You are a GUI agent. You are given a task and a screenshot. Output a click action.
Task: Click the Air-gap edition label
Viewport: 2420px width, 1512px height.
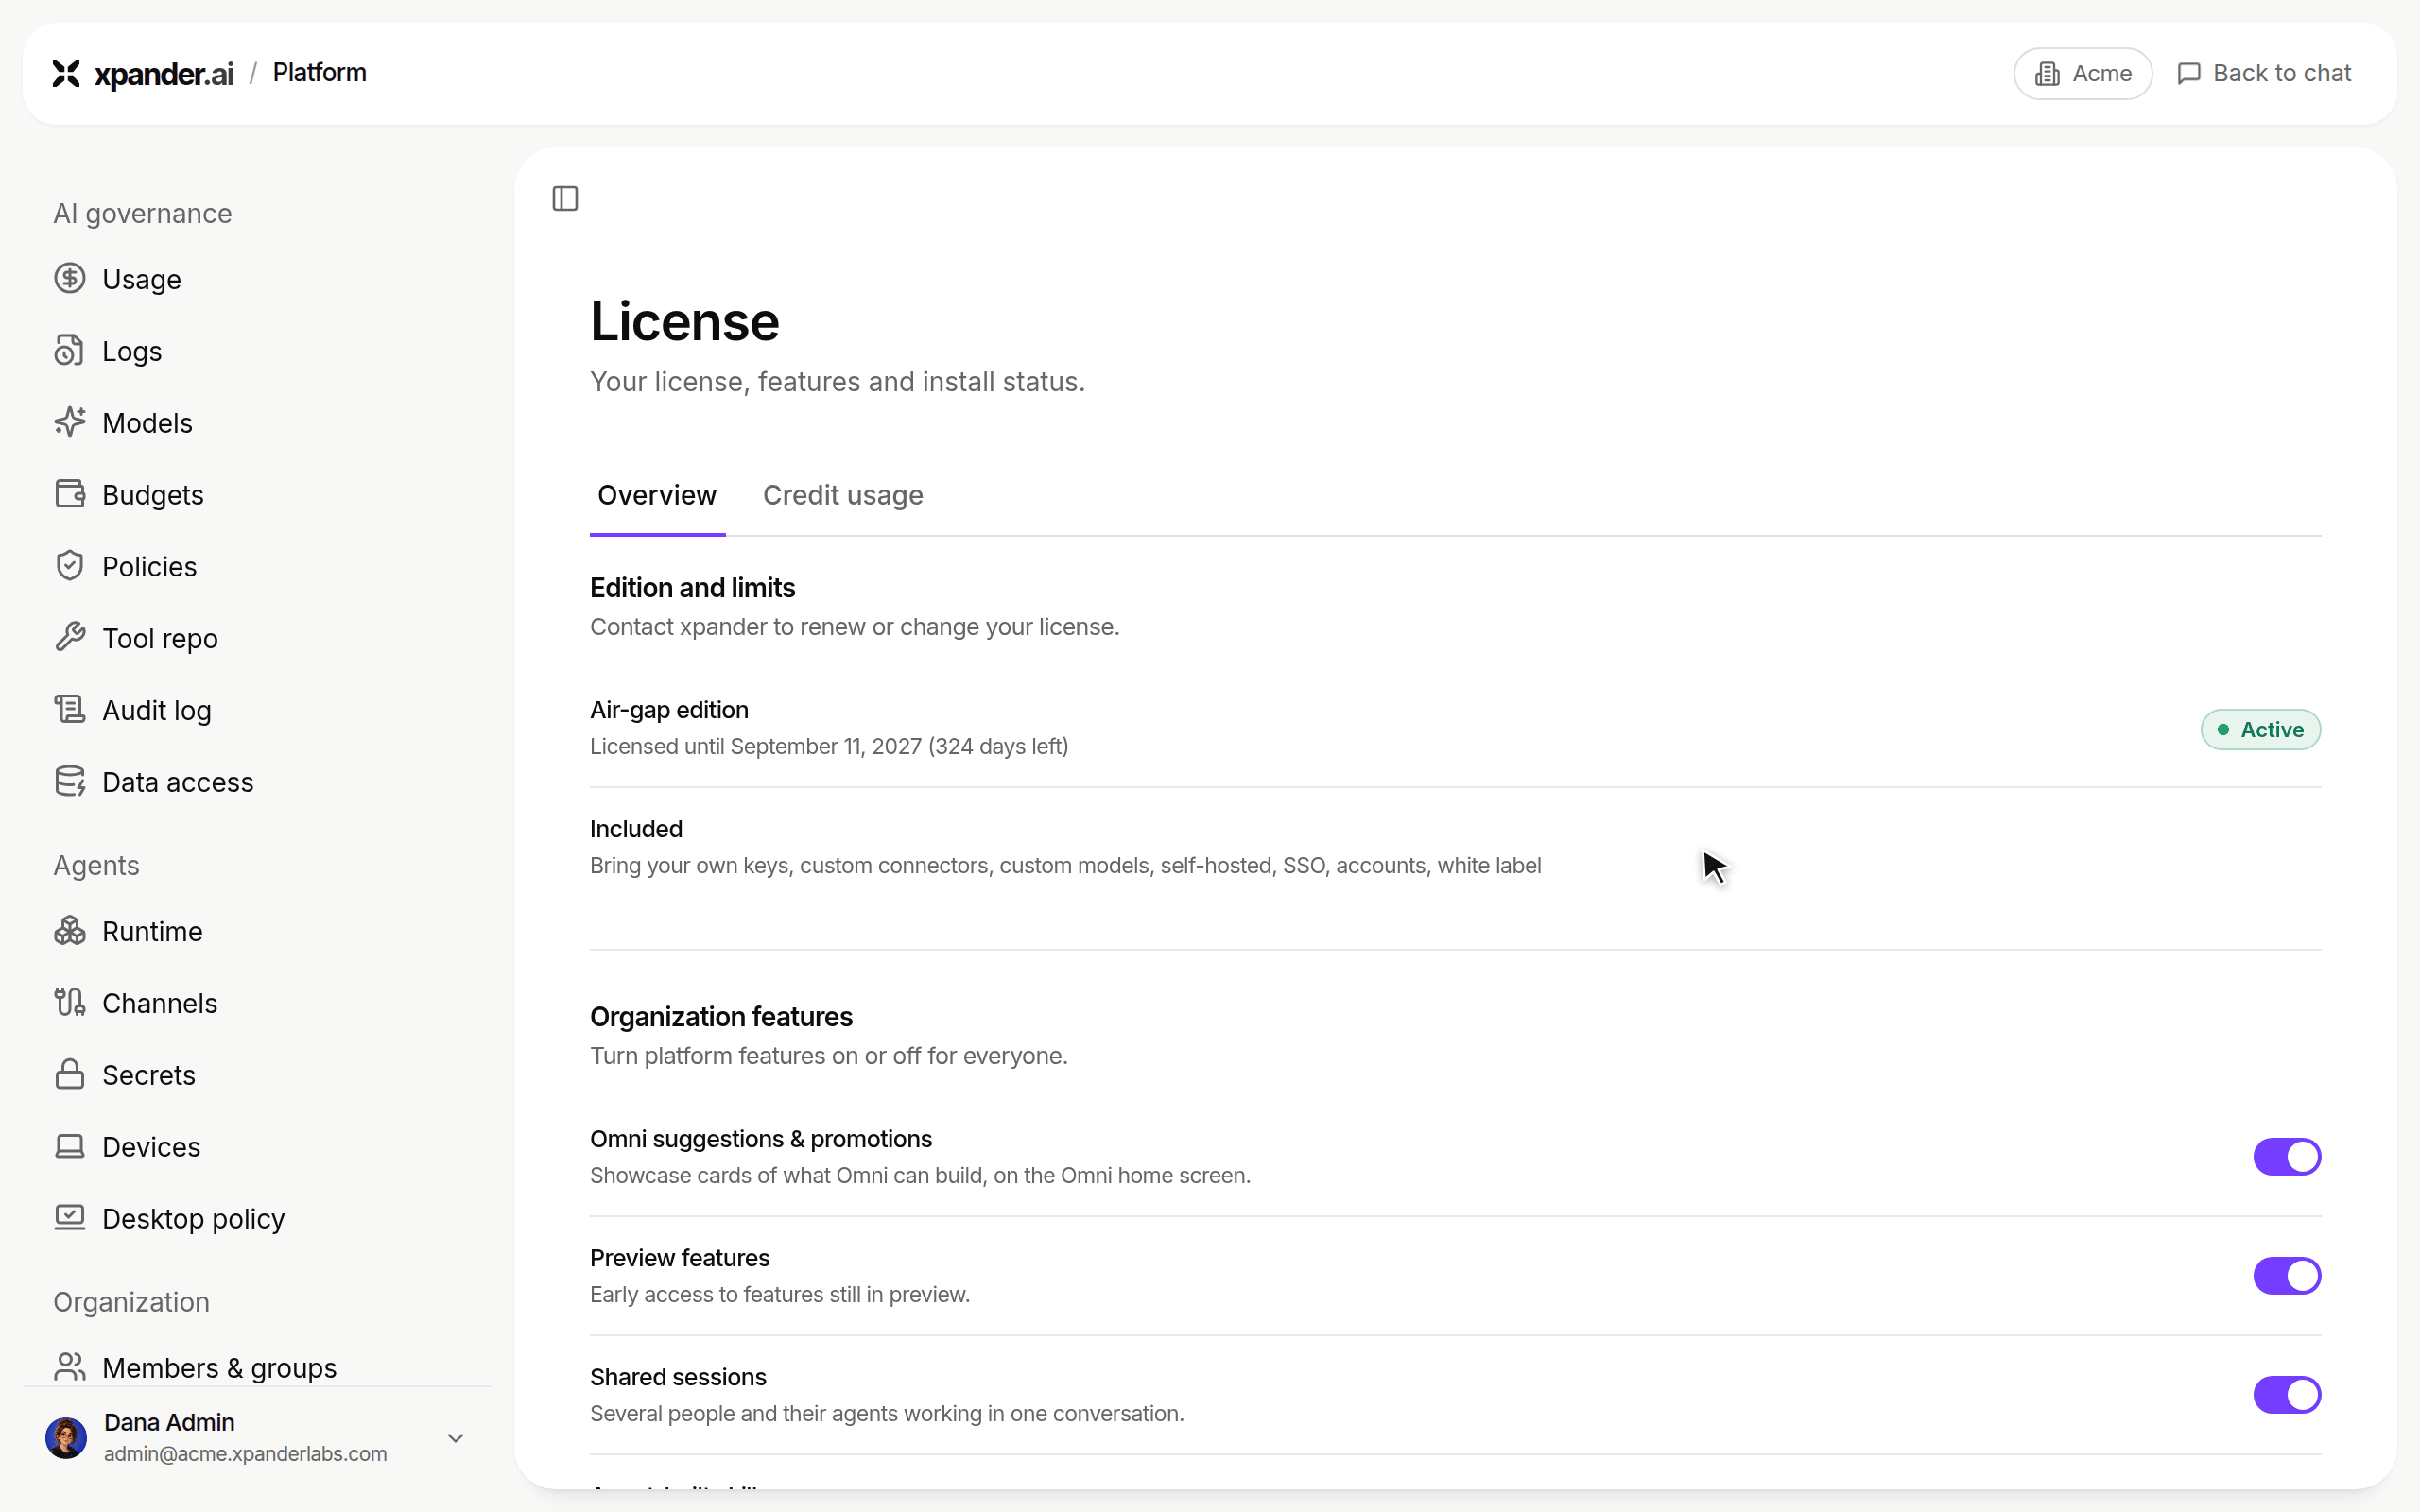[669, 710]
